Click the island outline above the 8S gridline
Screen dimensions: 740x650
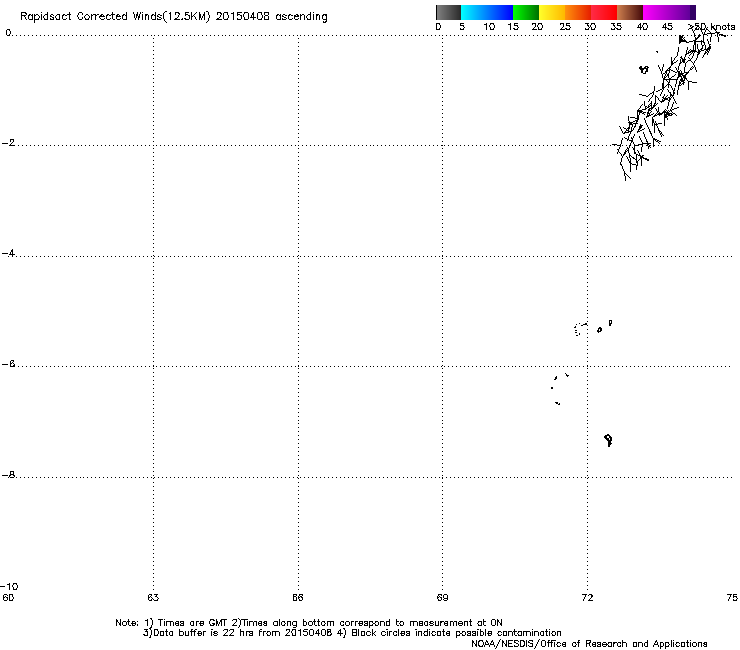coord(608,440)
